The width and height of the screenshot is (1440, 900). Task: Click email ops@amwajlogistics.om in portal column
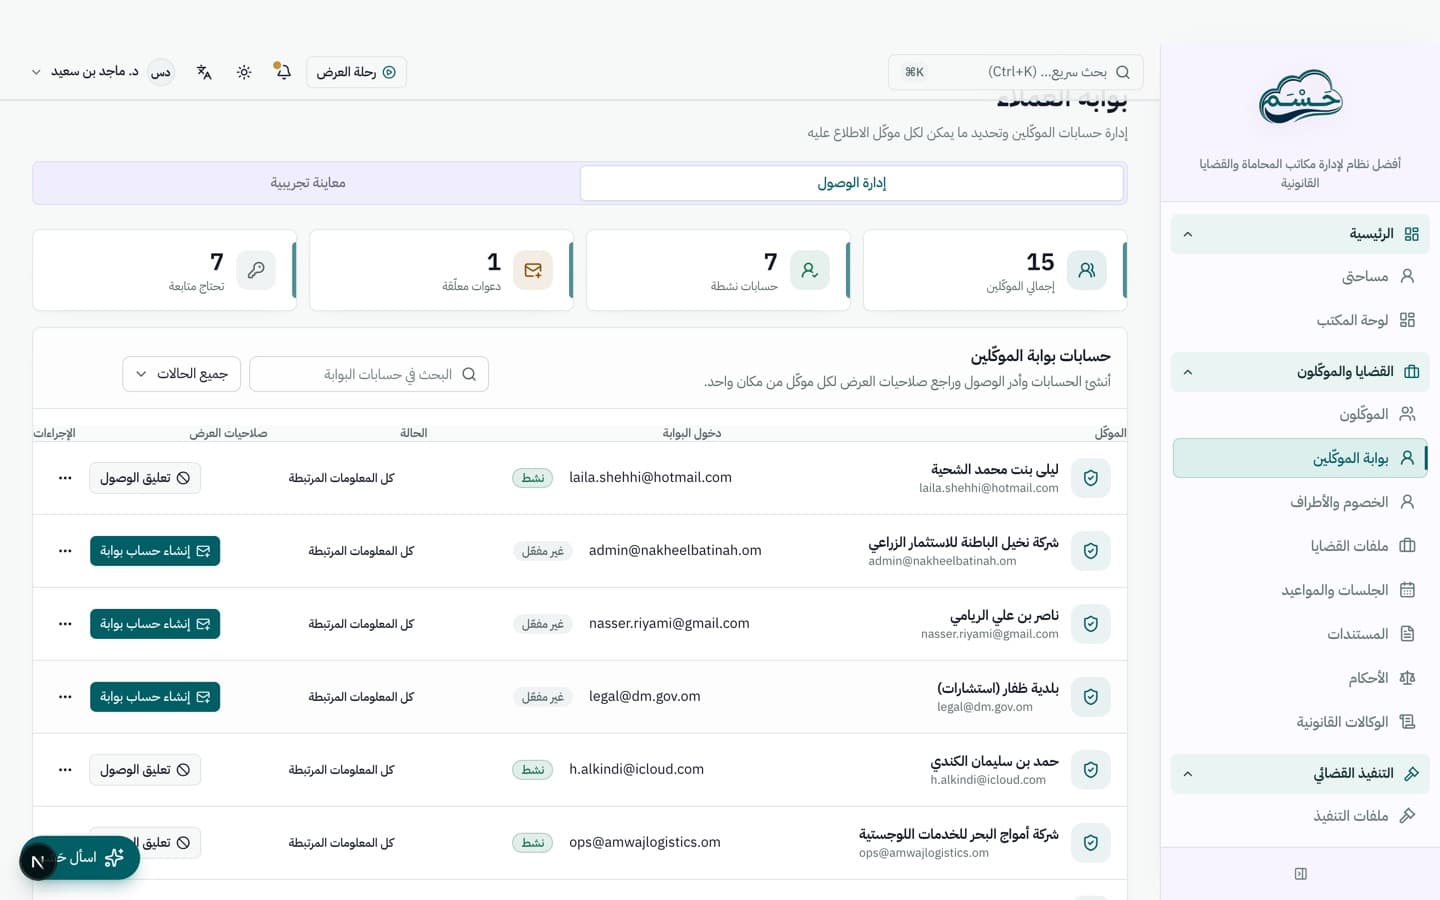645,842
